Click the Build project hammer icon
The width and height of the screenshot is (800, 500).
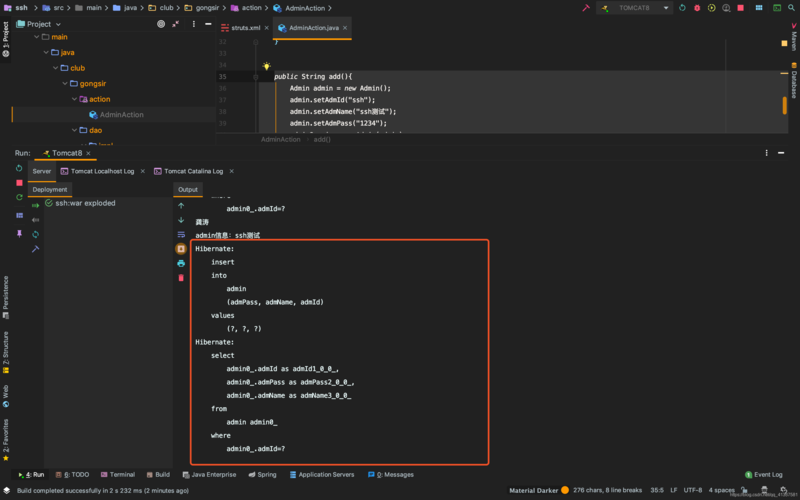point(586,8)
